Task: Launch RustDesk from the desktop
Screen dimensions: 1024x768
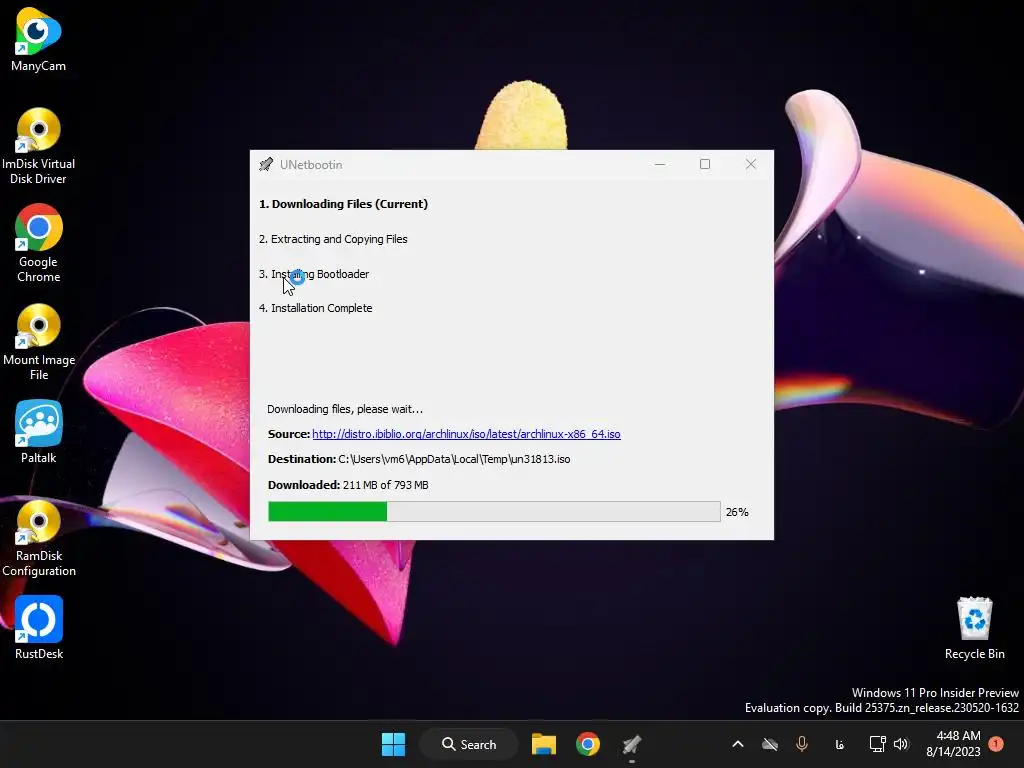Action: click(x=38, y=628)
